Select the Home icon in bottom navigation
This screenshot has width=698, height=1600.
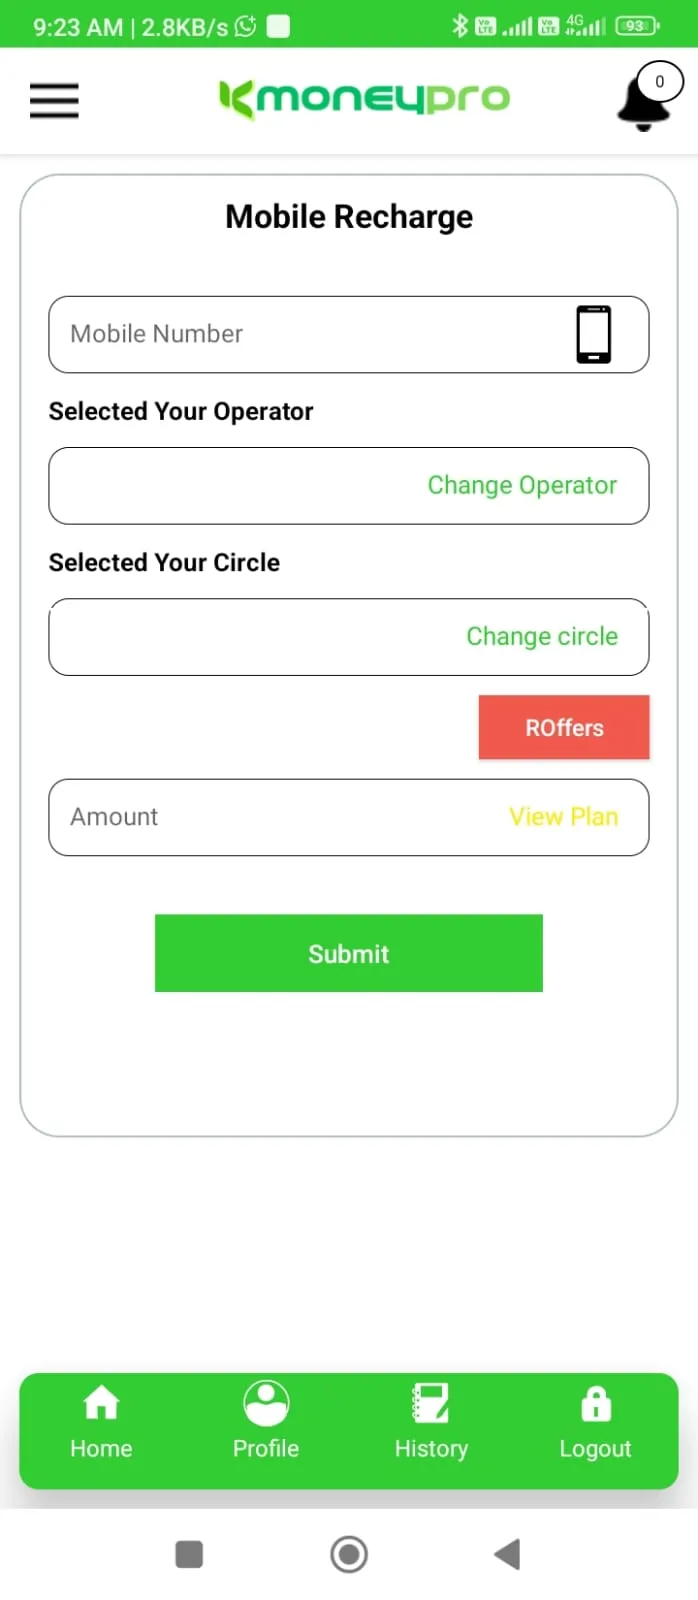[101, 1403]
